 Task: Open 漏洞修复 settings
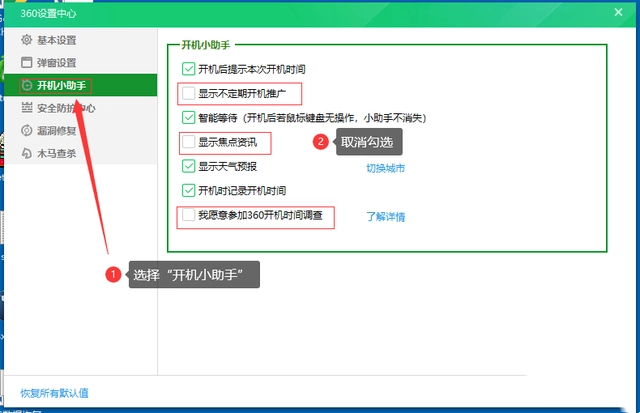pos(80,131)
